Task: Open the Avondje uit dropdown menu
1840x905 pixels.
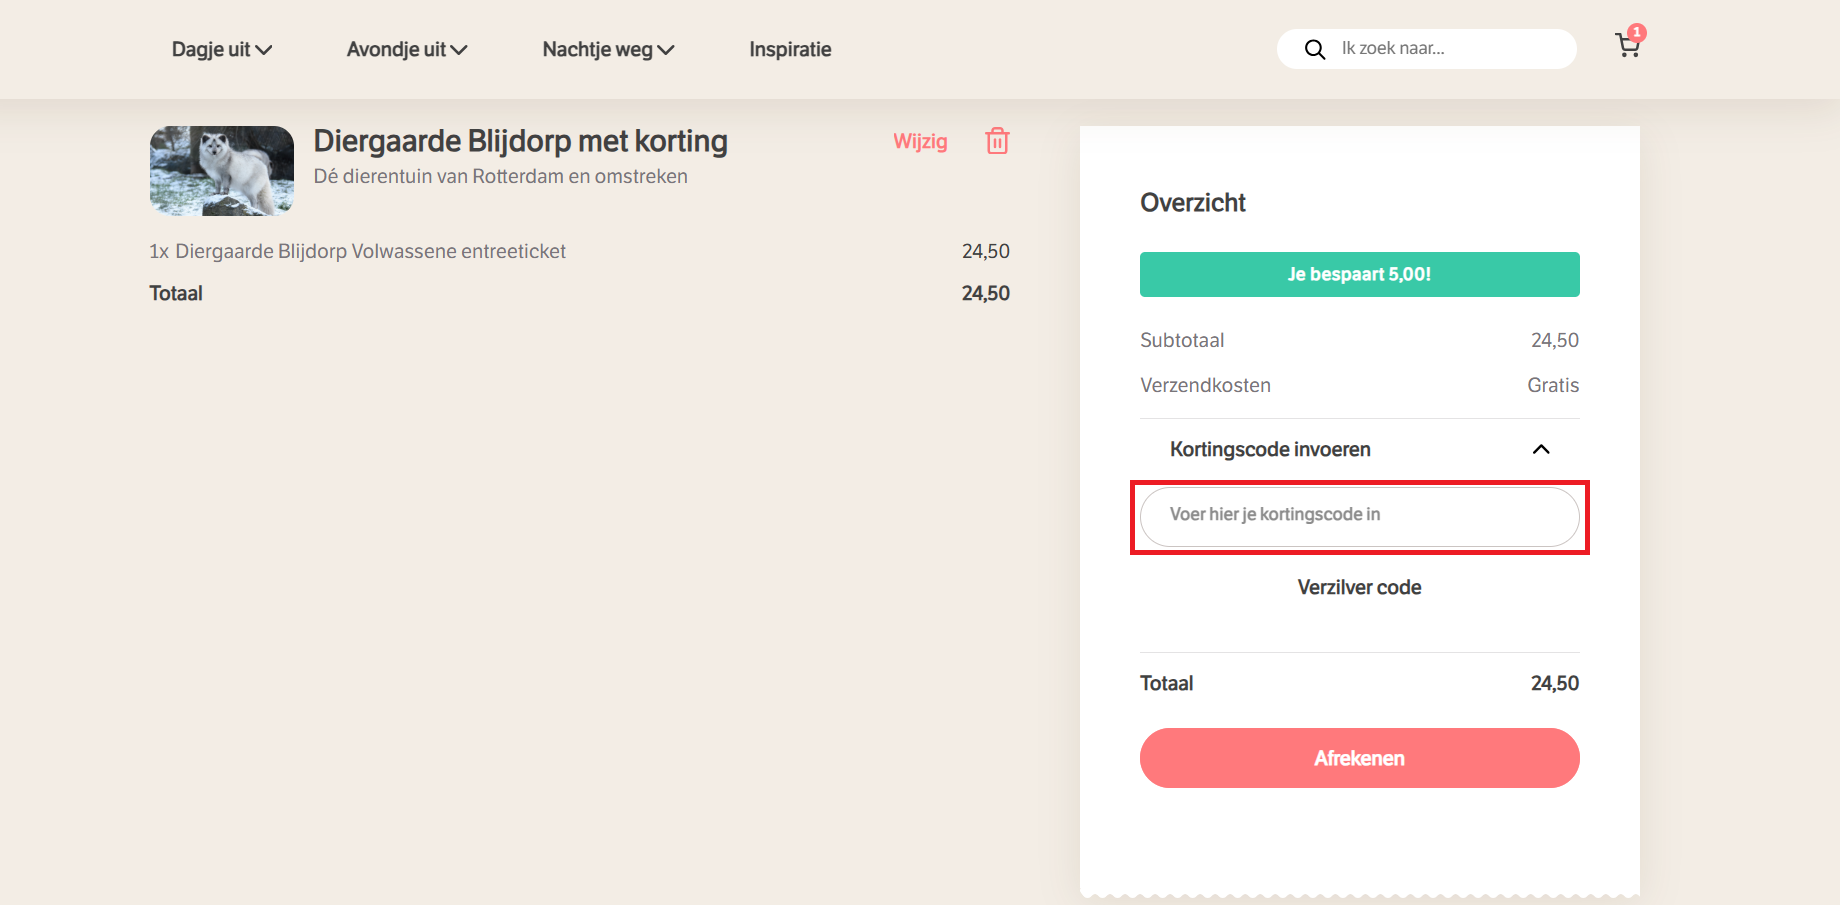Action: pyautogui.click(x=406, y=49)
